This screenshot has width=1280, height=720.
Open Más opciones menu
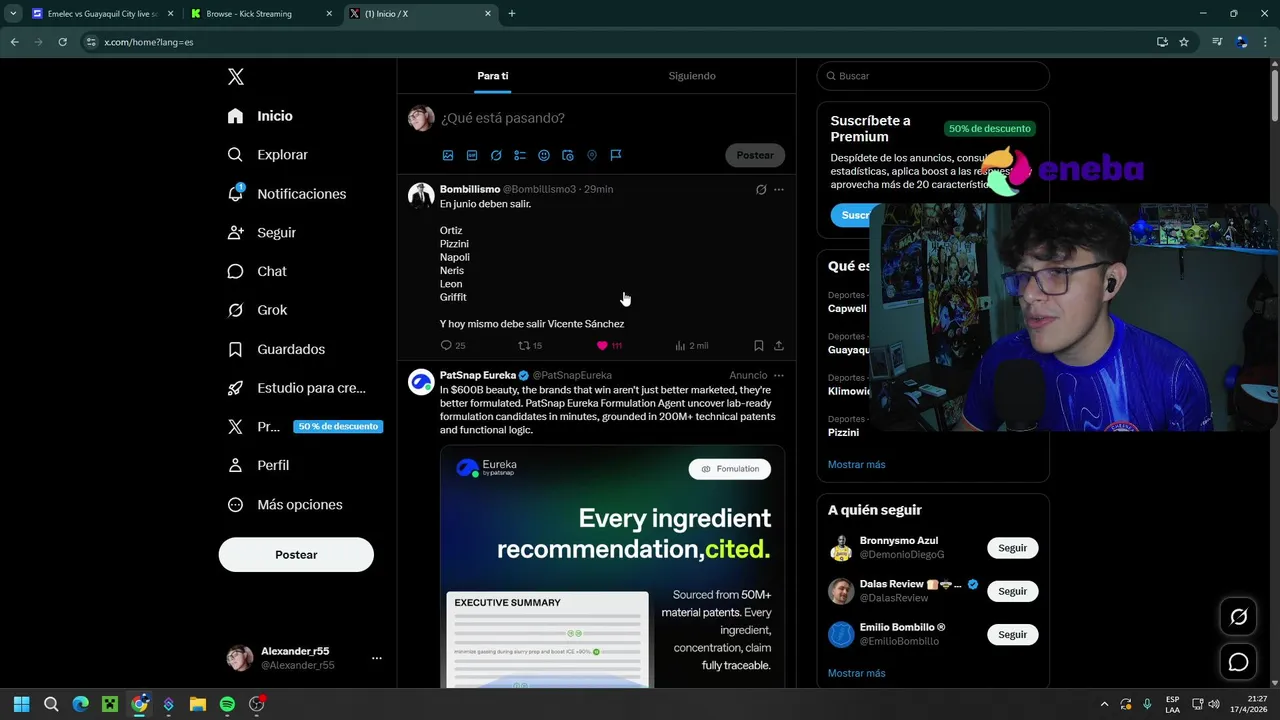point(285,504)
